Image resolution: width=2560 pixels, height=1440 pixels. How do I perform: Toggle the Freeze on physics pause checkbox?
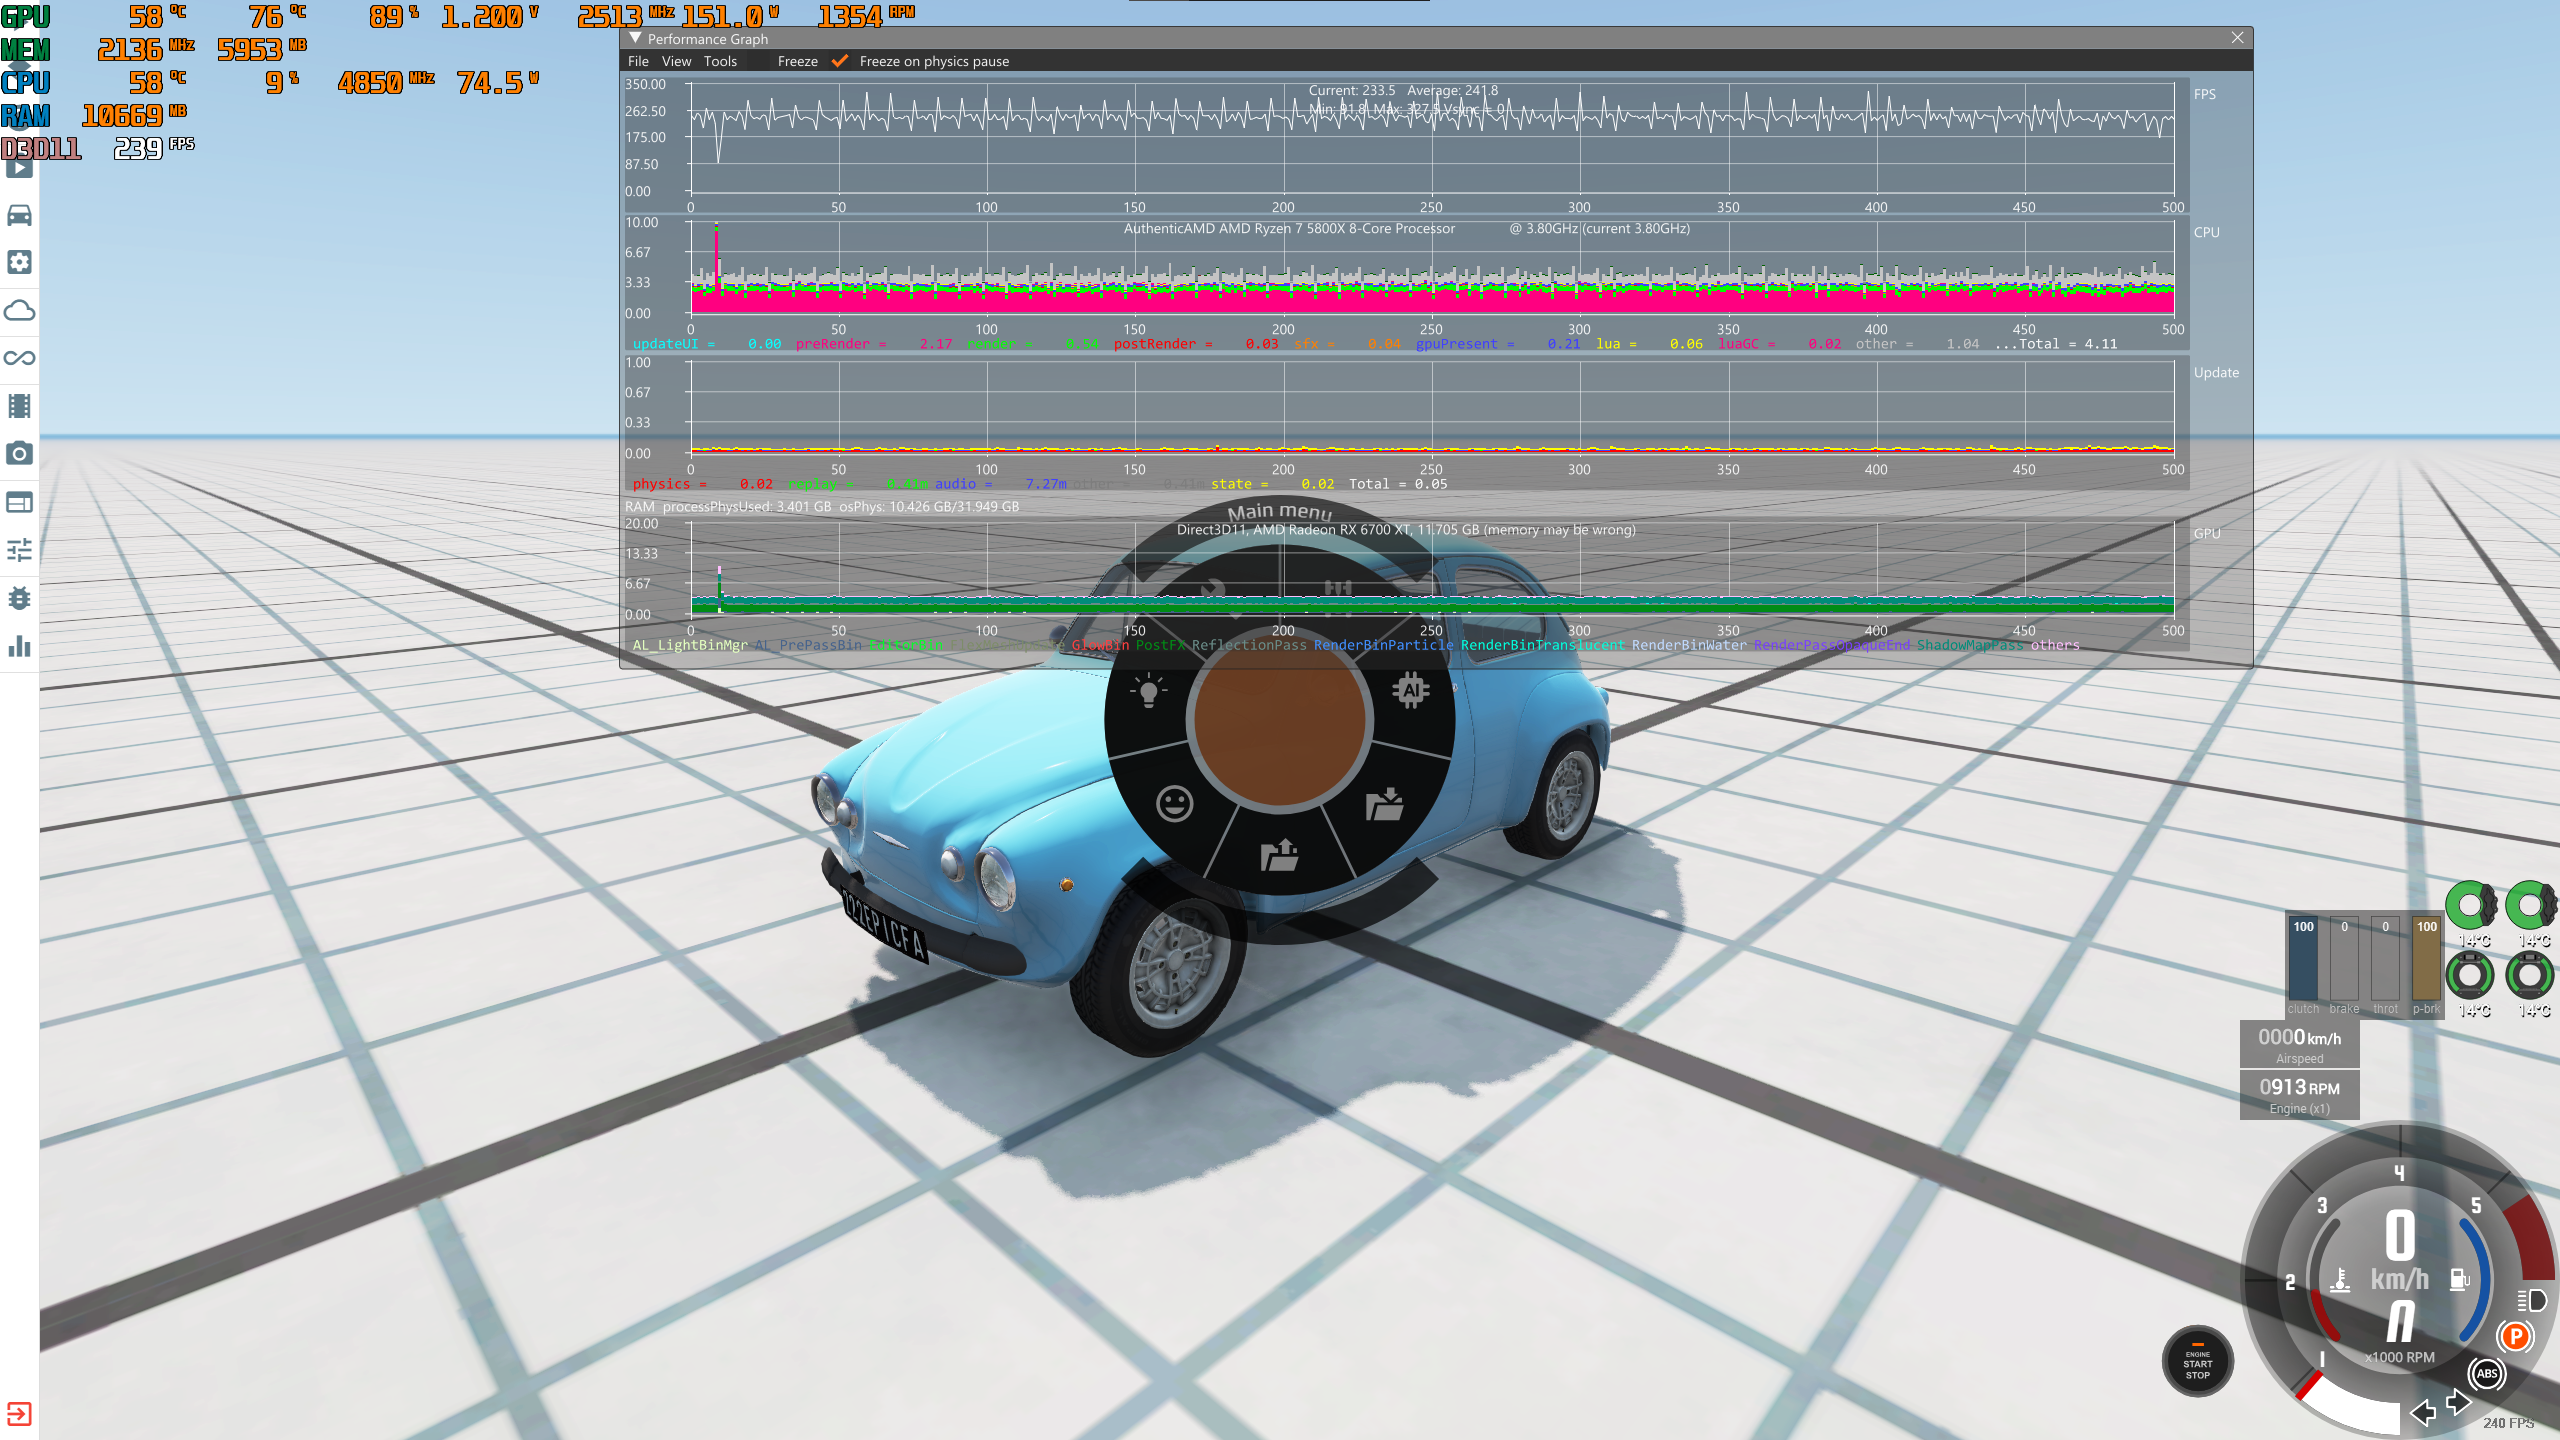[x=840, y=61]
